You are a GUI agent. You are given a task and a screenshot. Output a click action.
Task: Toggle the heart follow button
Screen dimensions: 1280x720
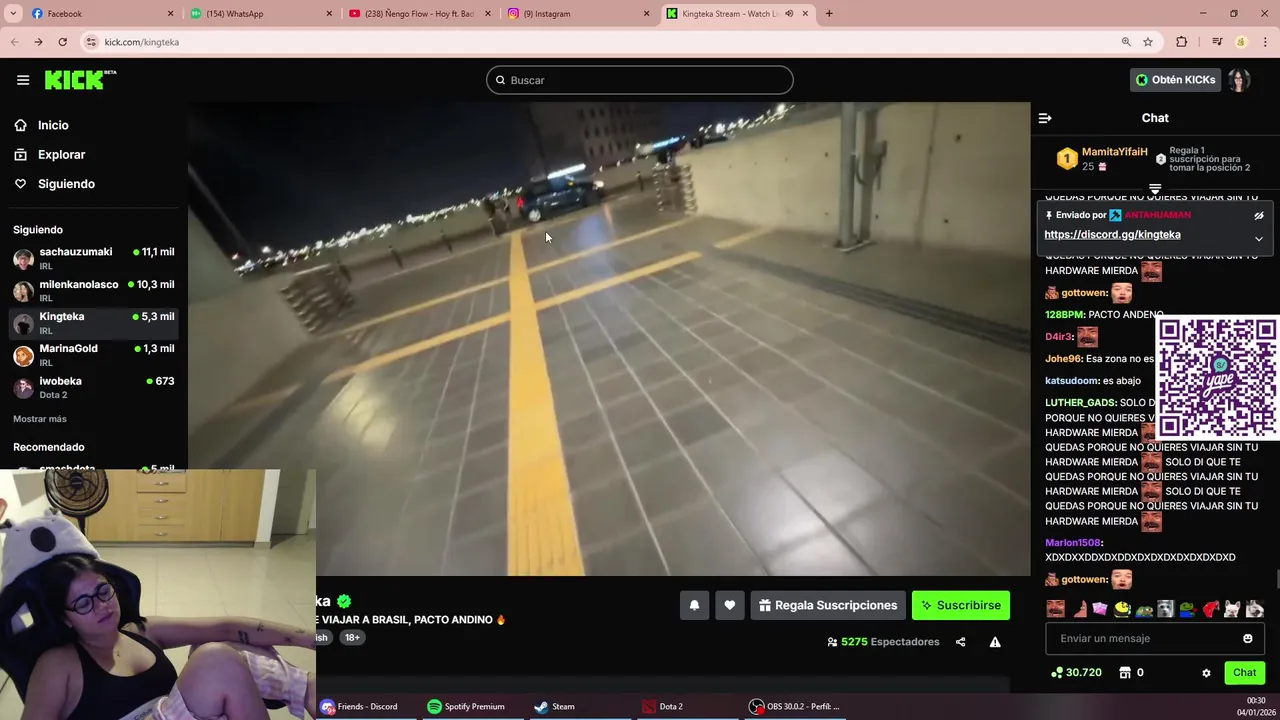point(730,605)
